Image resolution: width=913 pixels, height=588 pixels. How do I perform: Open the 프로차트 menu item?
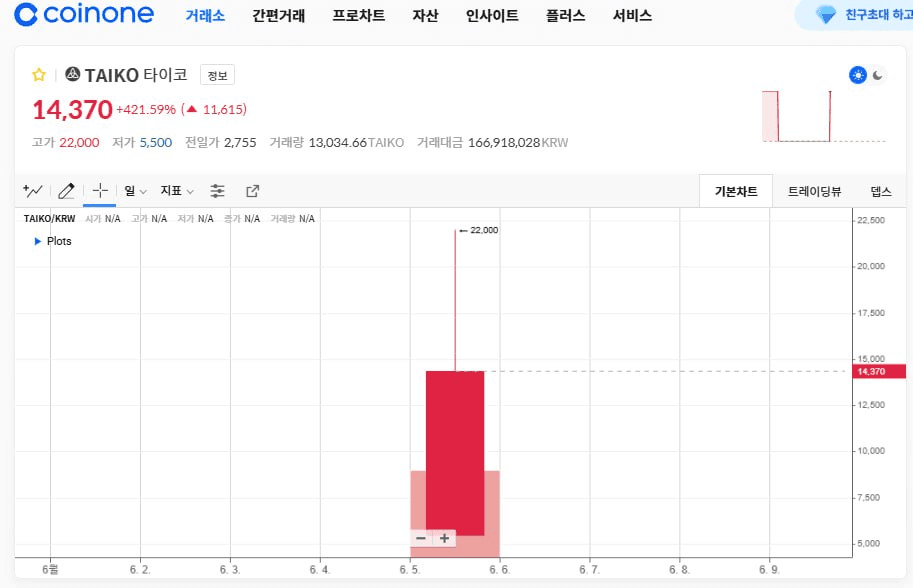[358, 16]
